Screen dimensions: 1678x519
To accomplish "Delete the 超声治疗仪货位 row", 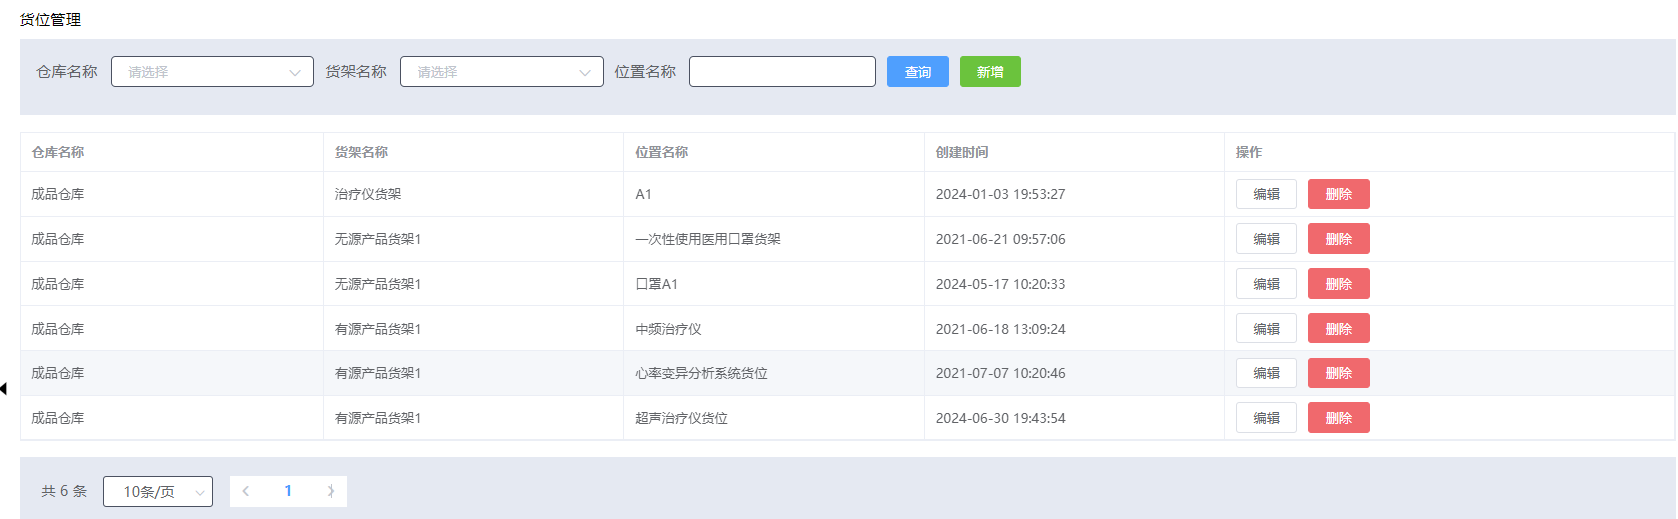I will (1338, 418).
